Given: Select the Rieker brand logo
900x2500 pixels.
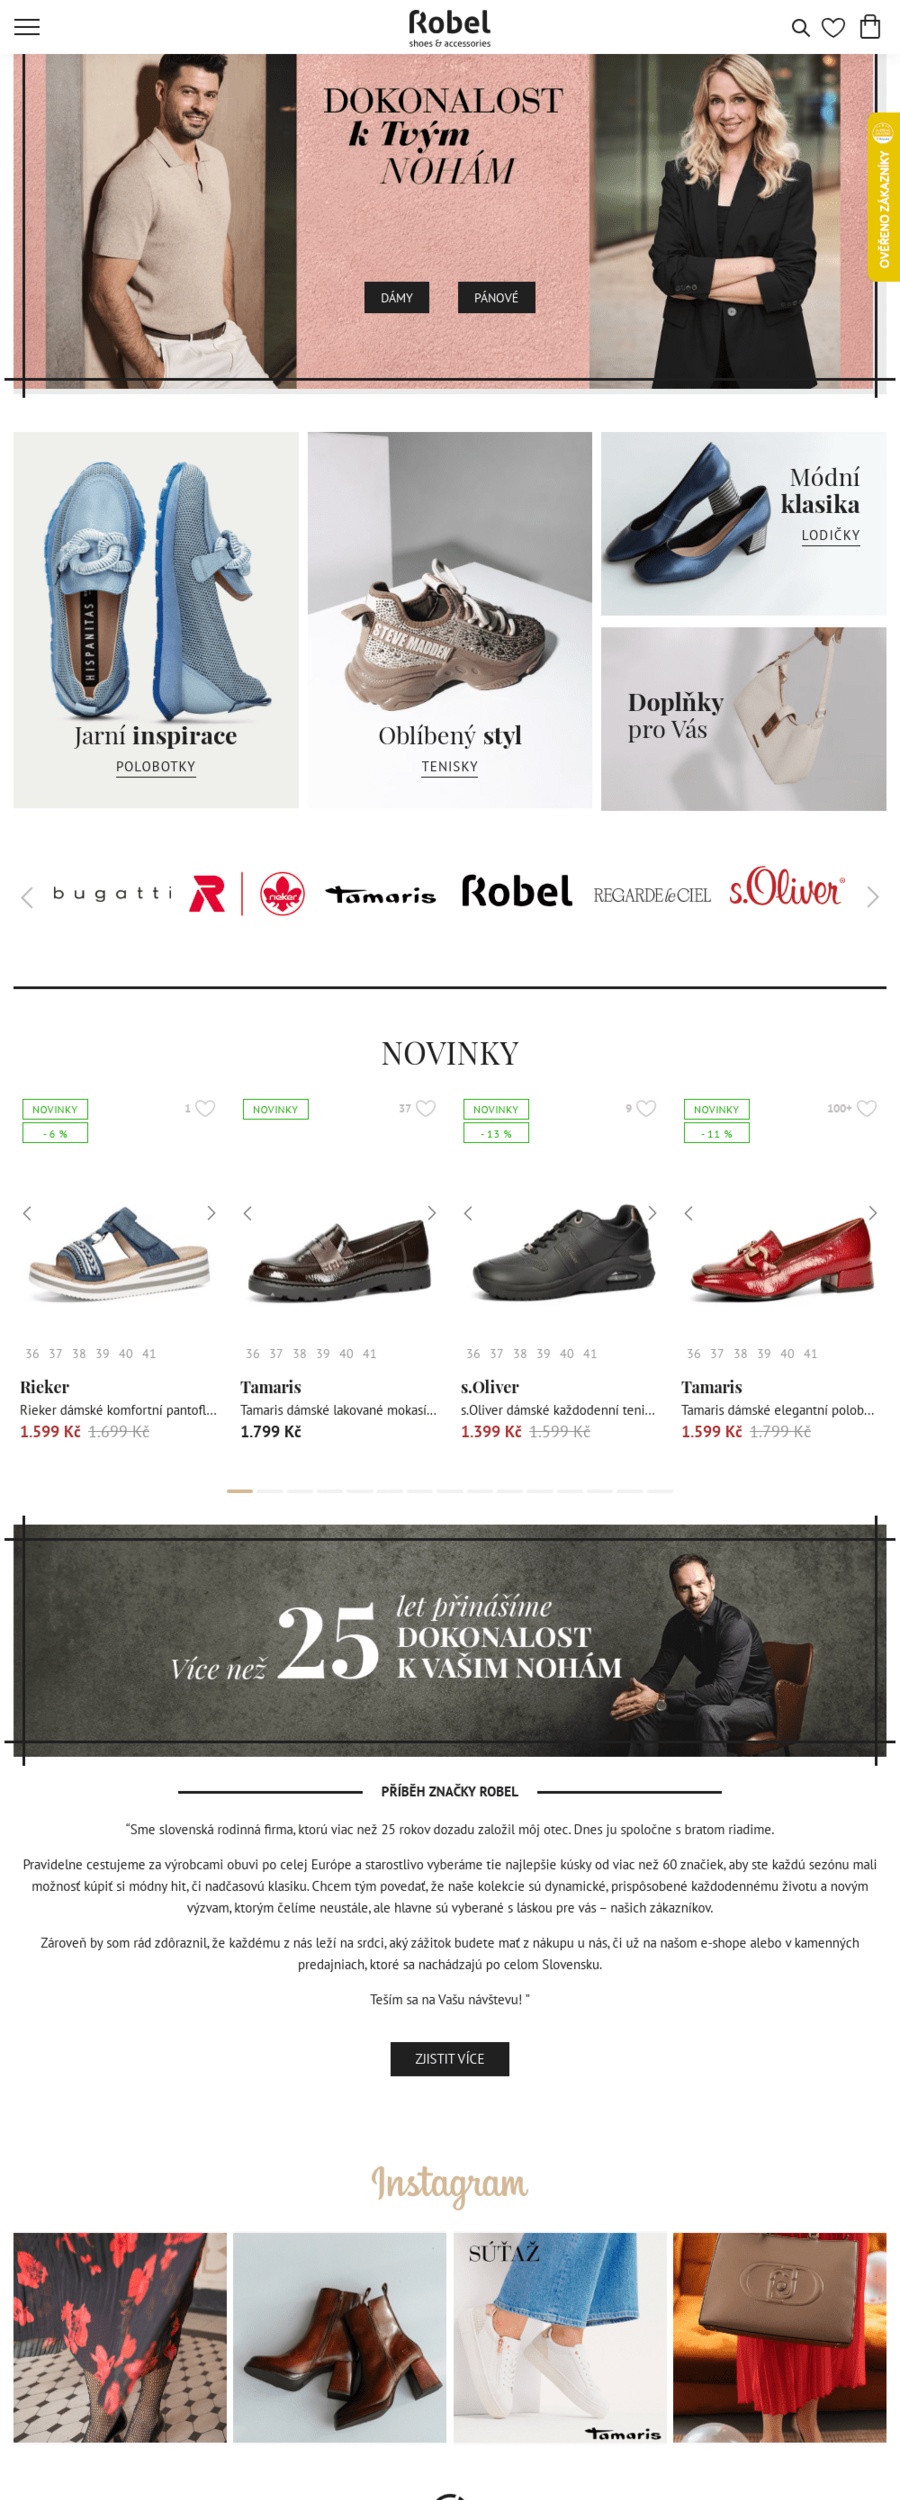Looking at the screenshot, I should click(282, 894).
